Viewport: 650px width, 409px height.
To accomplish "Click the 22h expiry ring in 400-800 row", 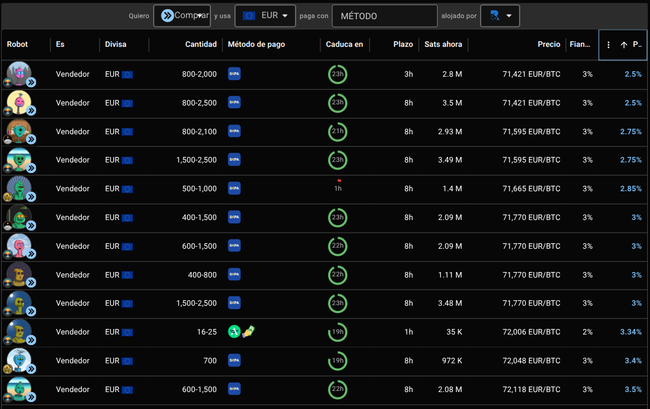I will tap(337, 275).
